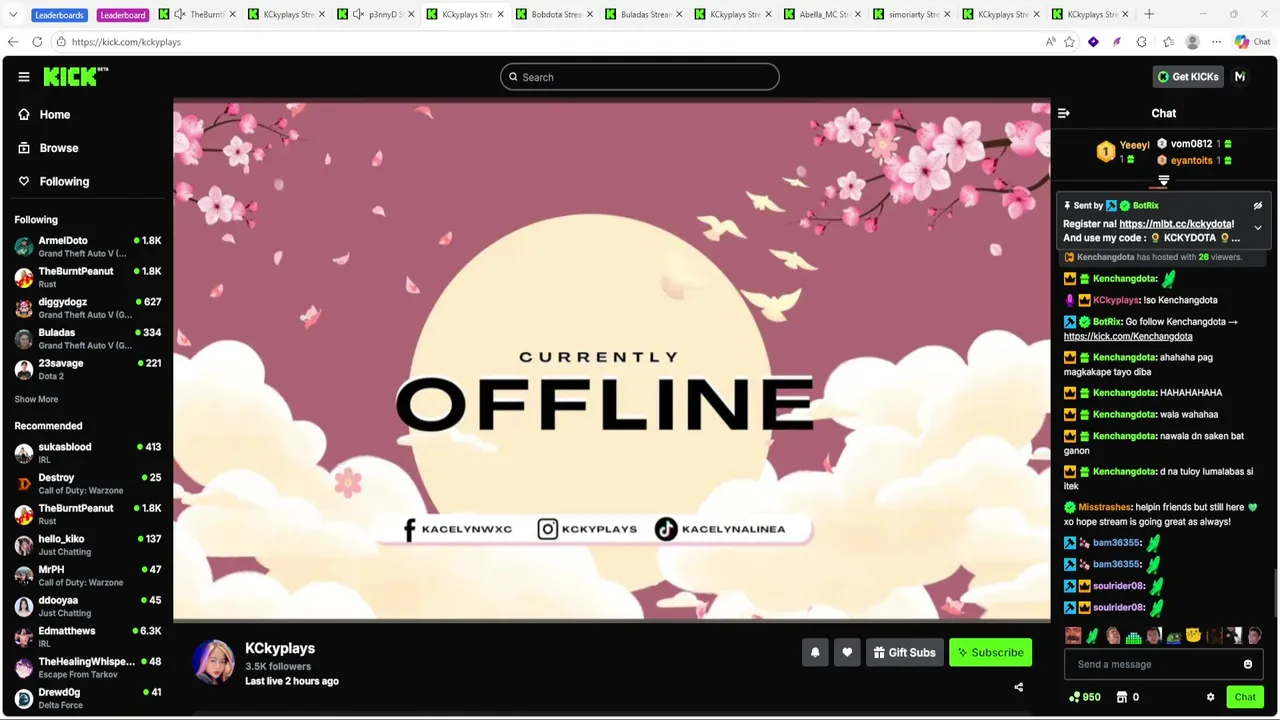This screenshot has width=1280, height=720.
Task: Enable notifications with the bell icon
Action: [815, 652]
